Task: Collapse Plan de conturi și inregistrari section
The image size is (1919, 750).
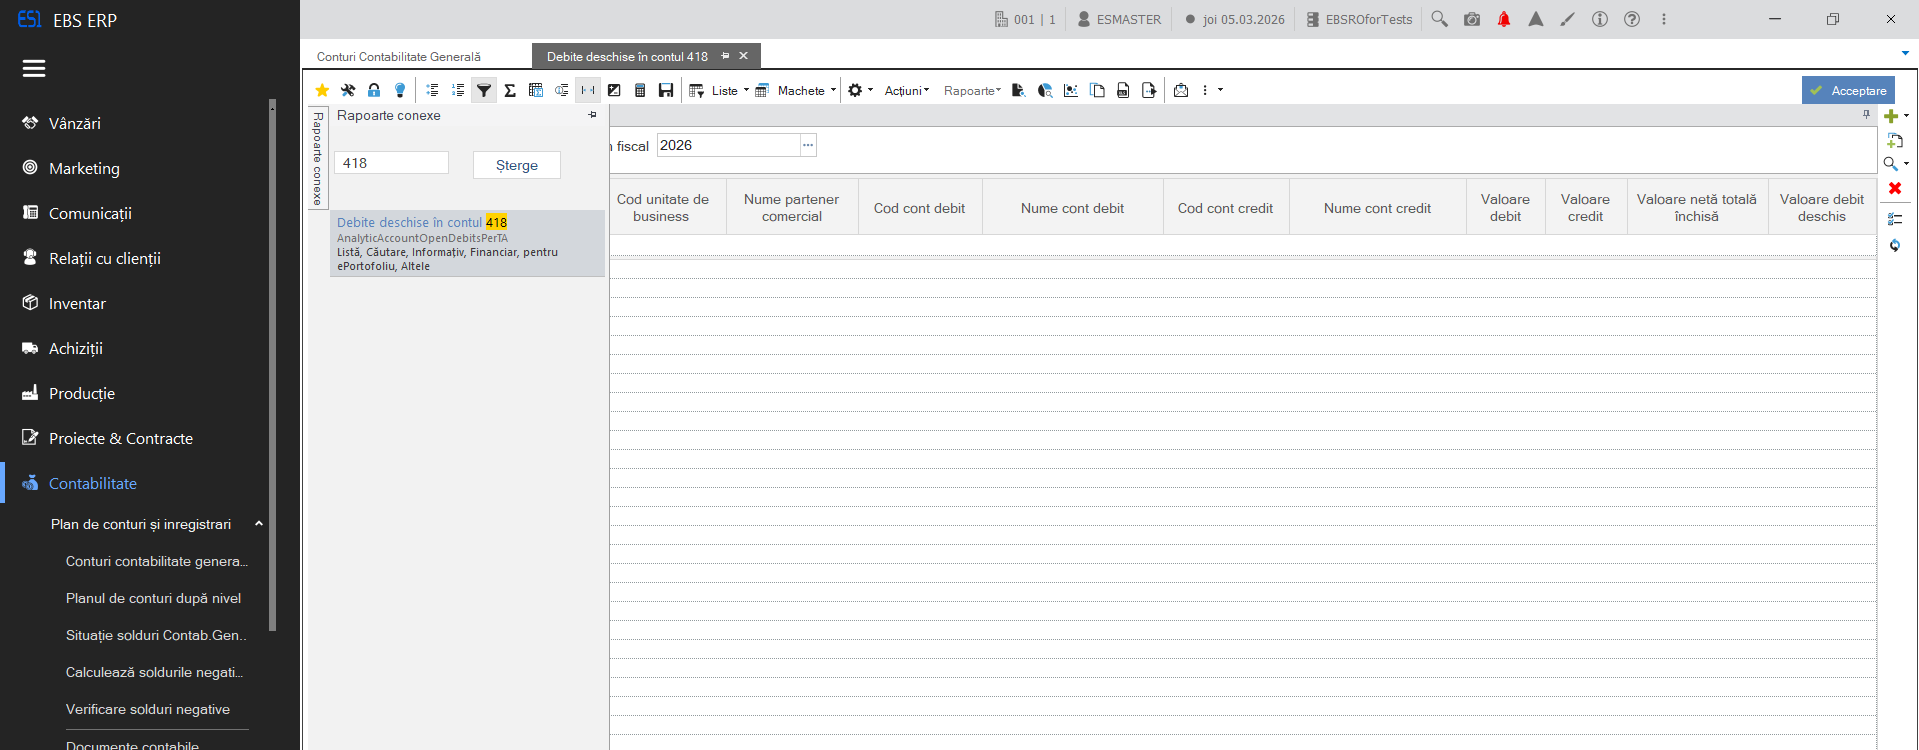Action: pos(259,524)
